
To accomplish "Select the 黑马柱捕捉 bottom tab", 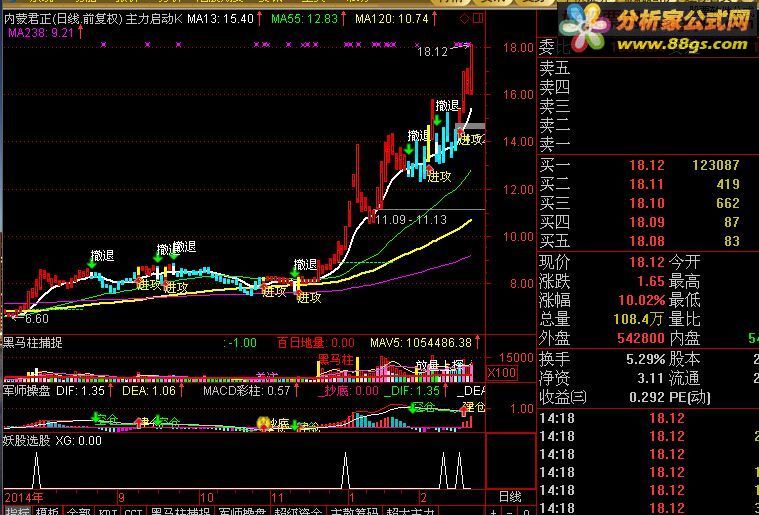I will click(180, 511).
